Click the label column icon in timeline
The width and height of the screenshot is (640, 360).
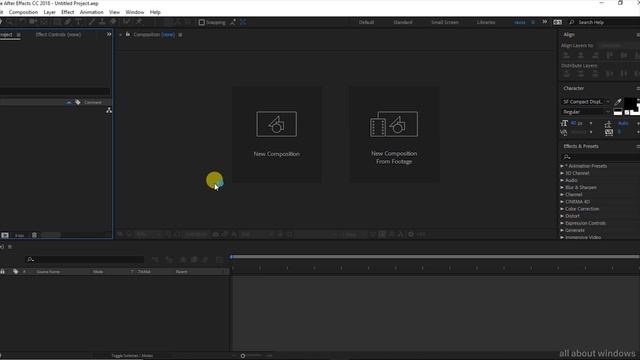[16, 271]
